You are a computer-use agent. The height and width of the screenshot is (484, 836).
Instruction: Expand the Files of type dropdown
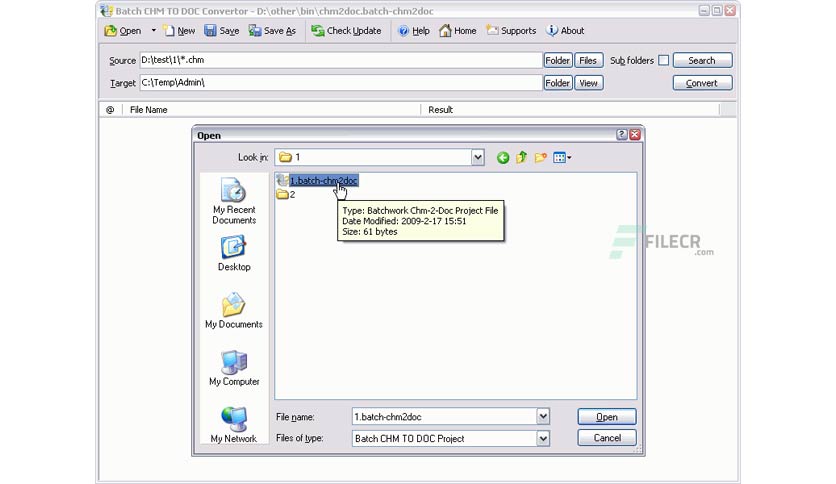543,438
